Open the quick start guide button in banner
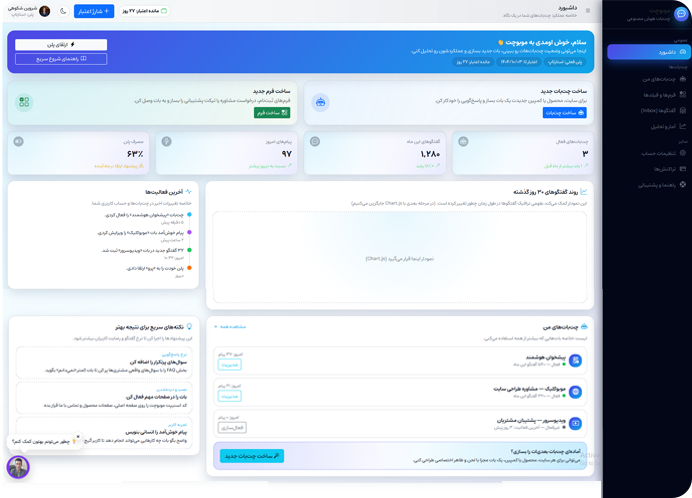 click(x=61, y=59)
